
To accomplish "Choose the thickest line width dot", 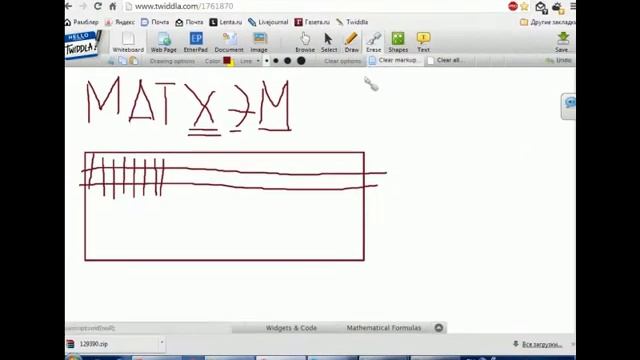I will (301, 61).
